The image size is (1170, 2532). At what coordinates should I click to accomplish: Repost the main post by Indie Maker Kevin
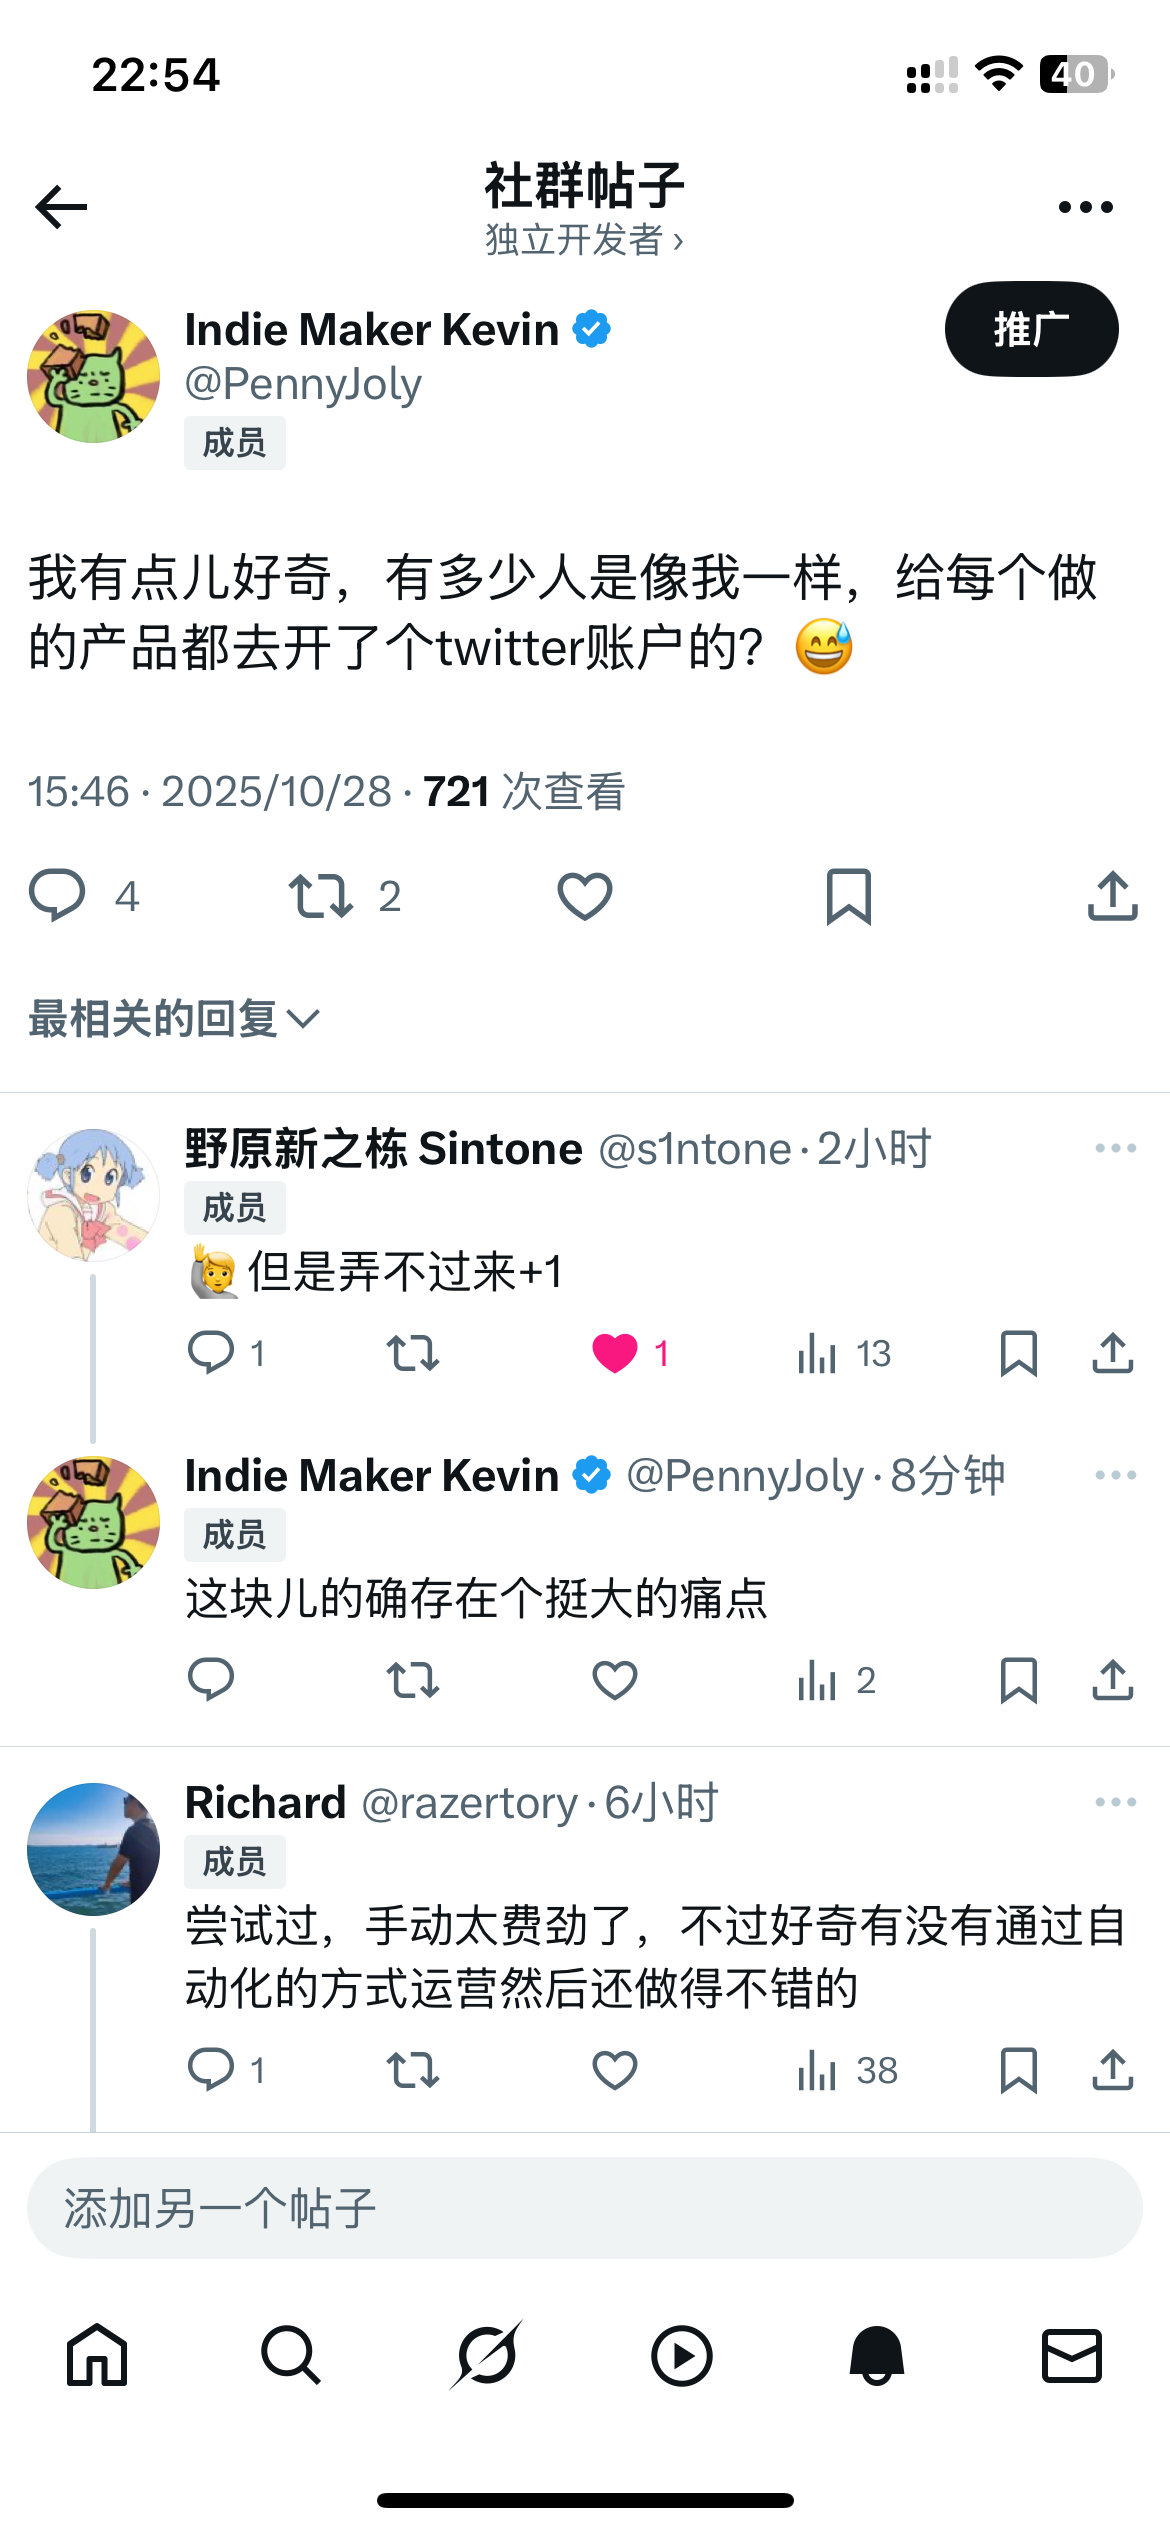(321, 896)
